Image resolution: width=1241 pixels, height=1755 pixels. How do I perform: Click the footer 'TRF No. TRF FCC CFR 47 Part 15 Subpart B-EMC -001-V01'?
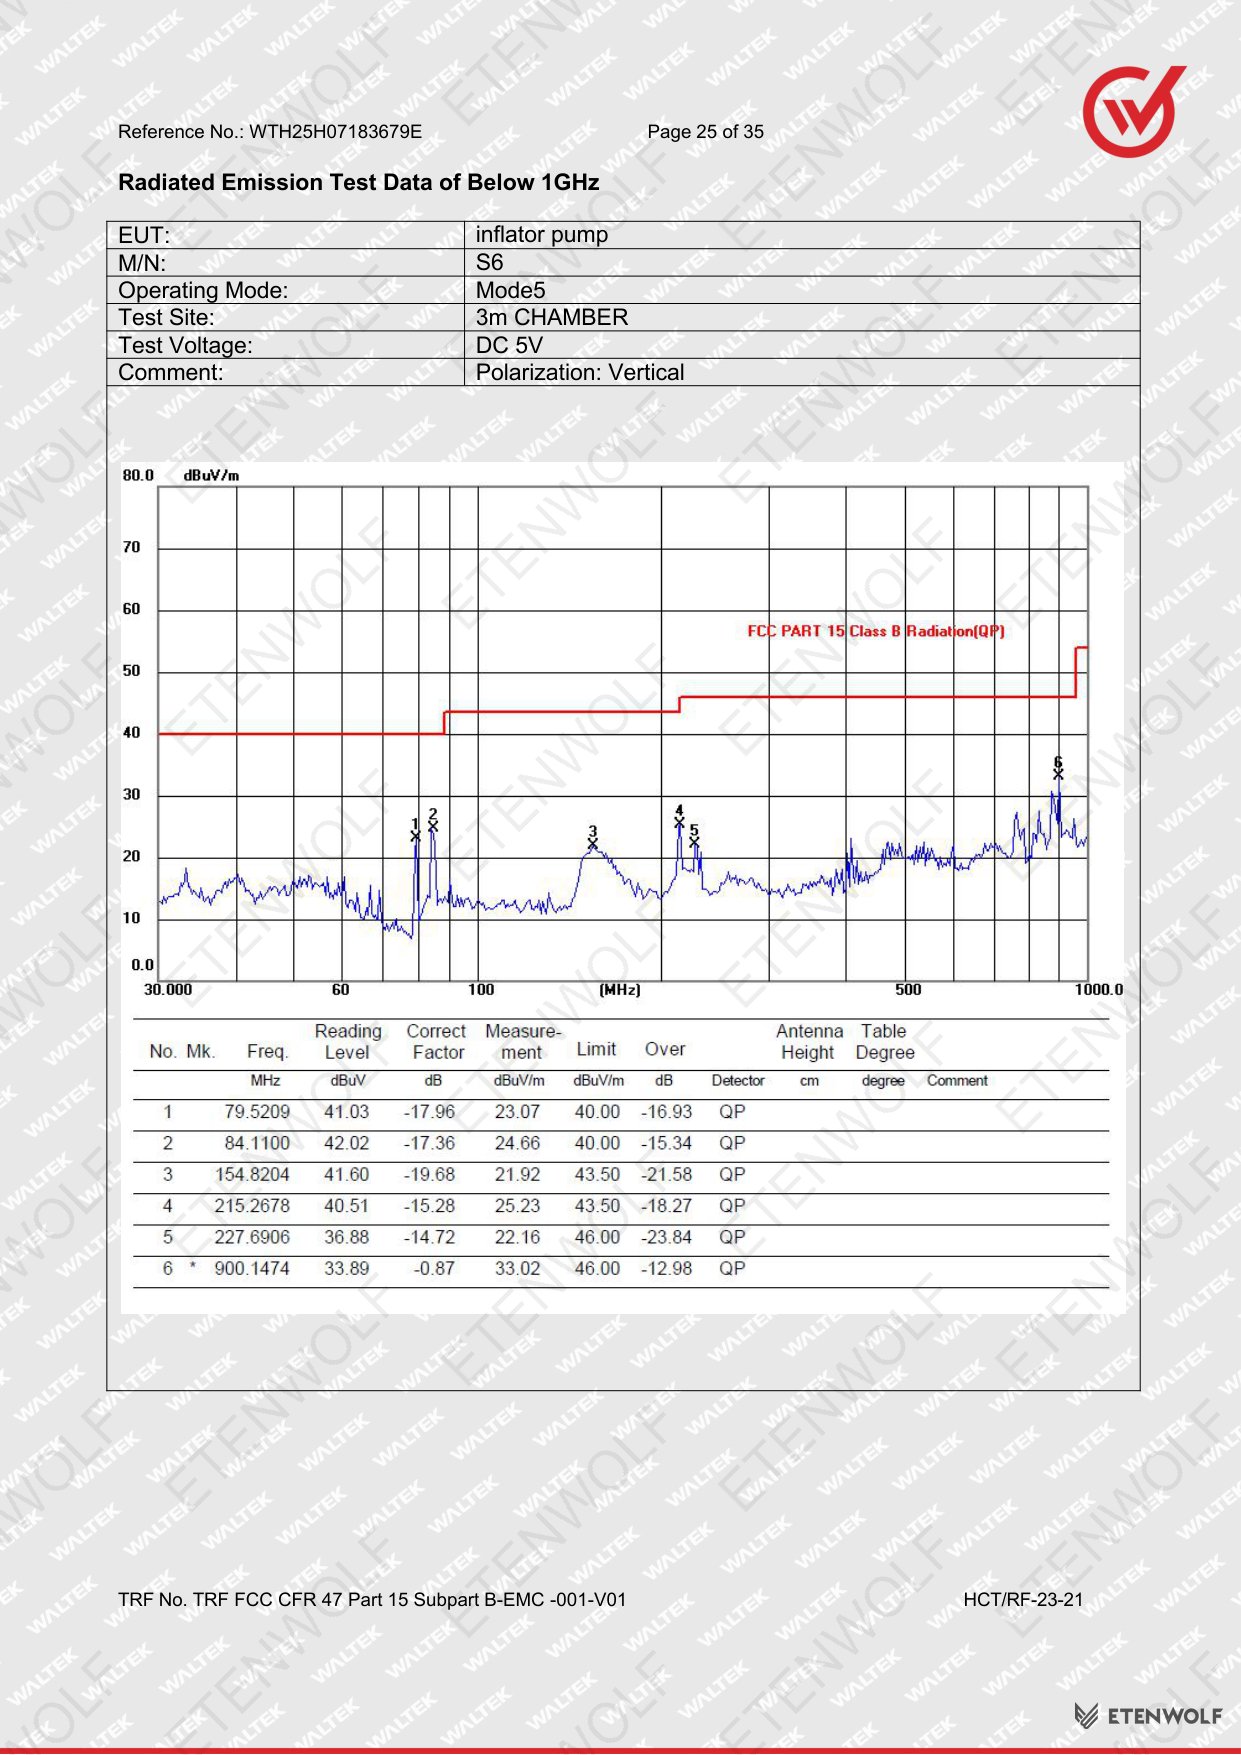coord(372,1600)
